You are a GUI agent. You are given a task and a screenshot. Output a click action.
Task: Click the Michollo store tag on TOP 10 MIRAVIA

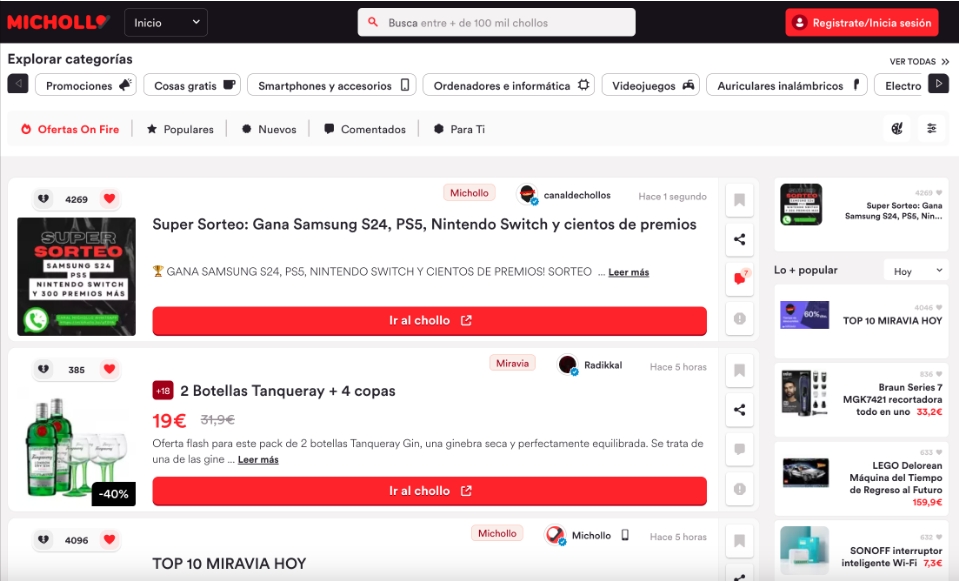pos(497,533)
